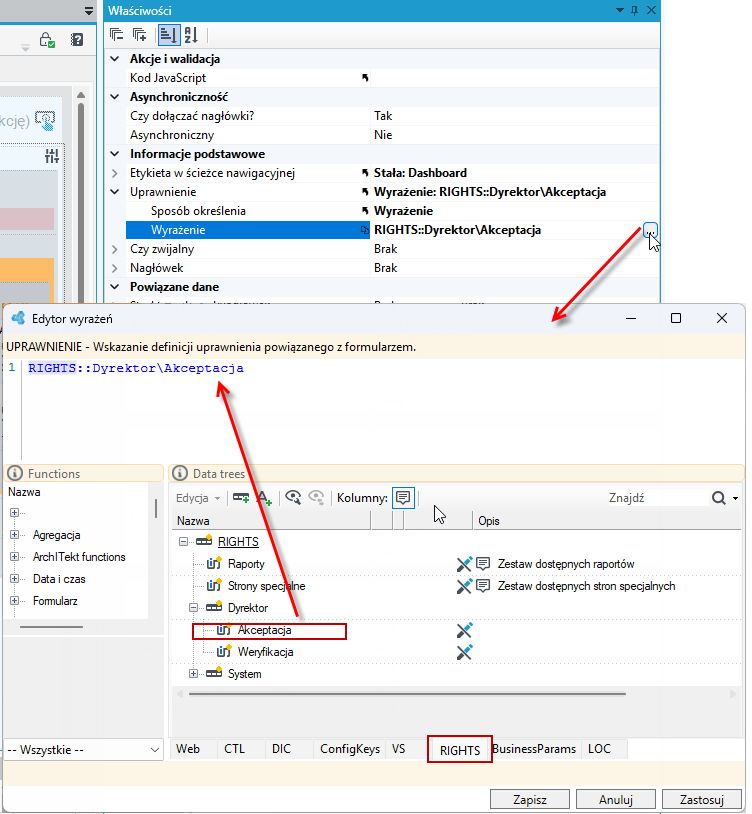Image resolution: width=752 pixels, height=814 pixels.
Task: Click the Functions panel info icon
Action: [15, 473]
